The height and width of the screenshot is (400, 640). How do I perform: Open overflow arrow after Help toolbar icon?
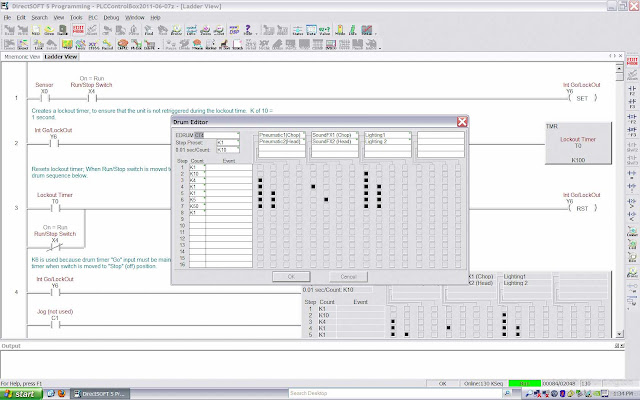pos(257,33)
